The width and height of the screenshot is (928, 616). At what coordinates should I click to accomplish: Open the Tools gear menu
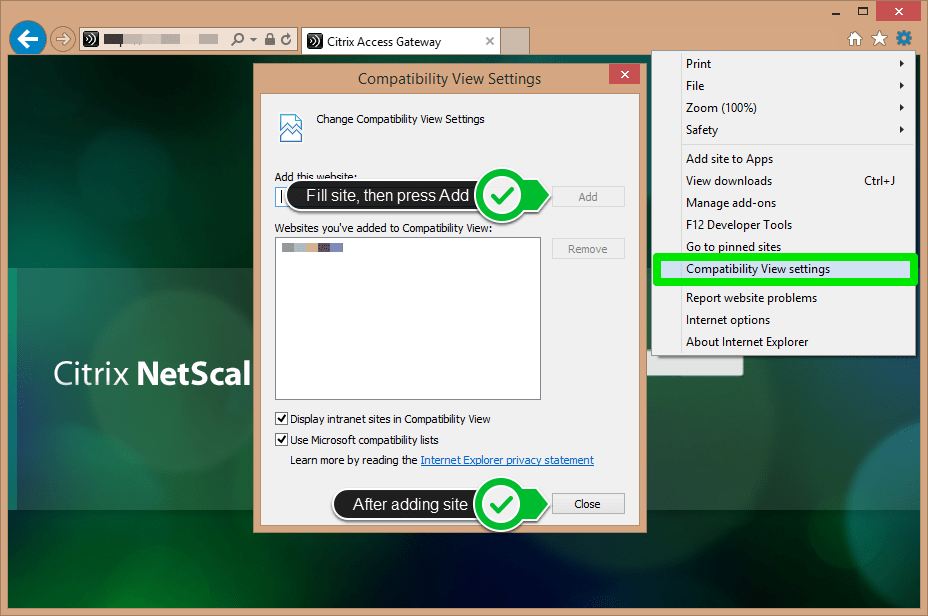(x=904, y=37)
